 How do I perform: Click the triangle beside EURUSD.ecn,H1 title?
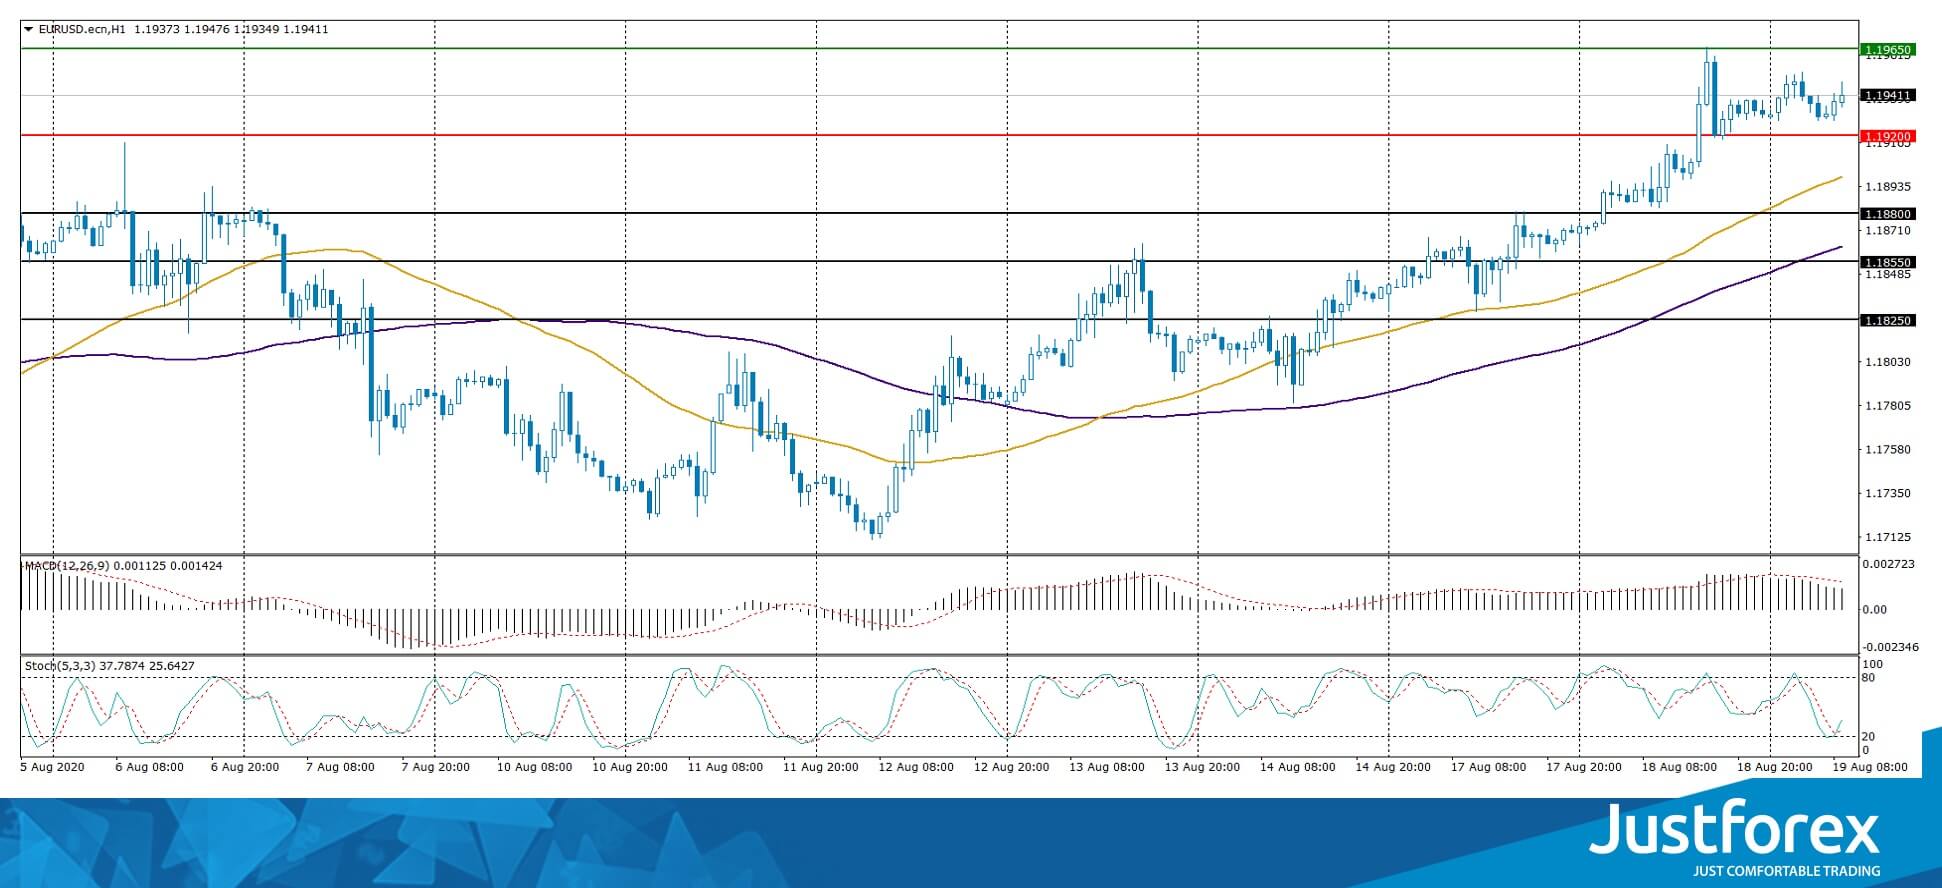tap(28, 29)
